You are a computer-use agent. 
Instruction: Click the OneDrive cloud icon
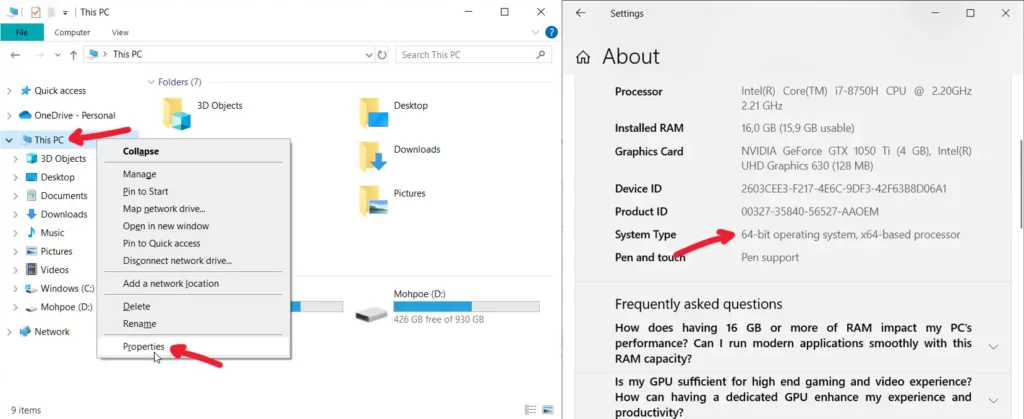[x=25, y=115]
